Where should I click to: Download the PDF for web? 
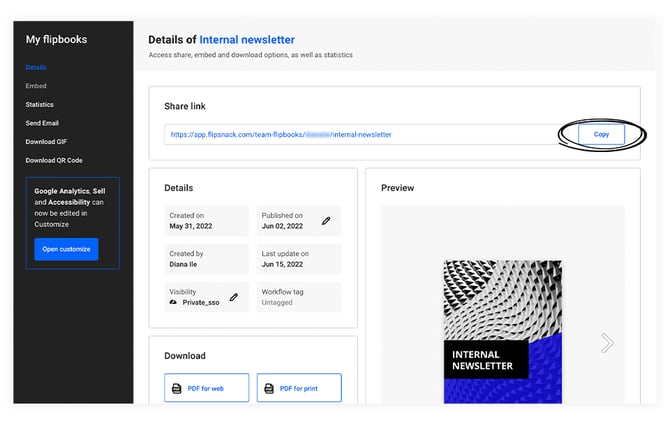click(x=206, y=388)
